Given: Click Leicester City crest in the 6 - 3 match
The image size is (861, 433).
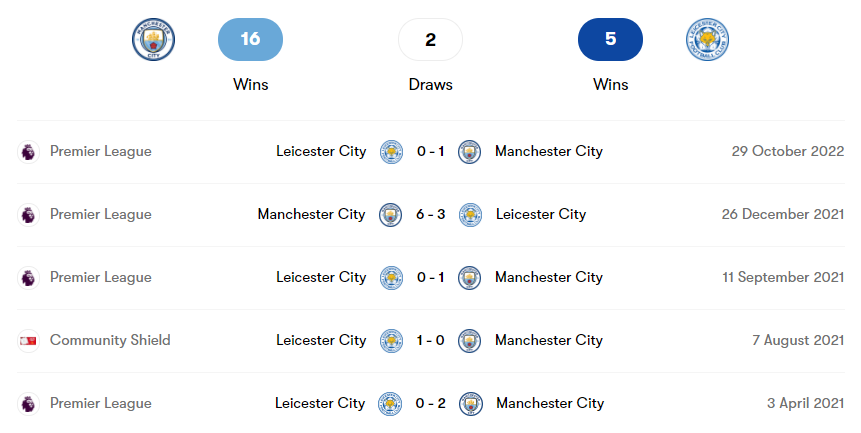Looking at the screenshot, I should [x=469, y=215].
